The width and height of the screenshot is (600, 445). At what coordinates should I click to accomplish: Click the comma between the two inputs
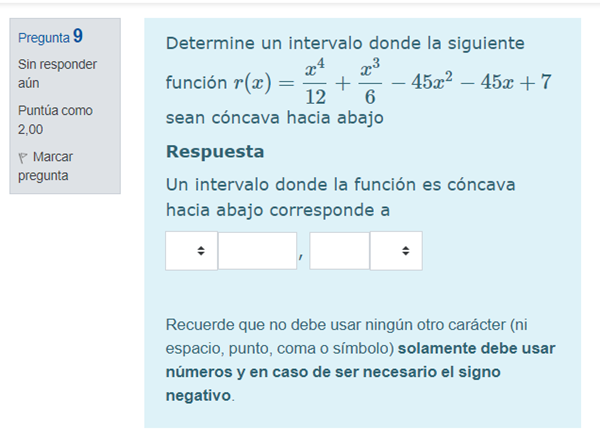tap(302, 256)
